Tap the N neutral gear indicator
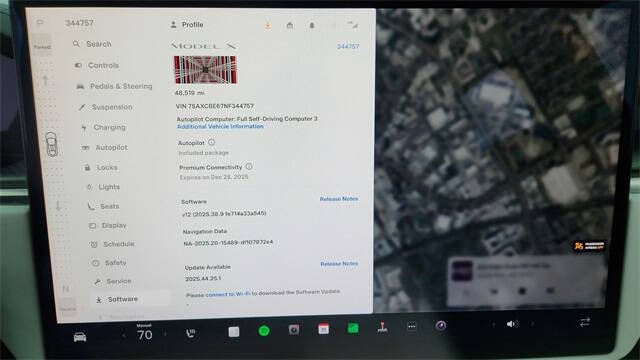The image size is (640, 360). pos(66,289)
